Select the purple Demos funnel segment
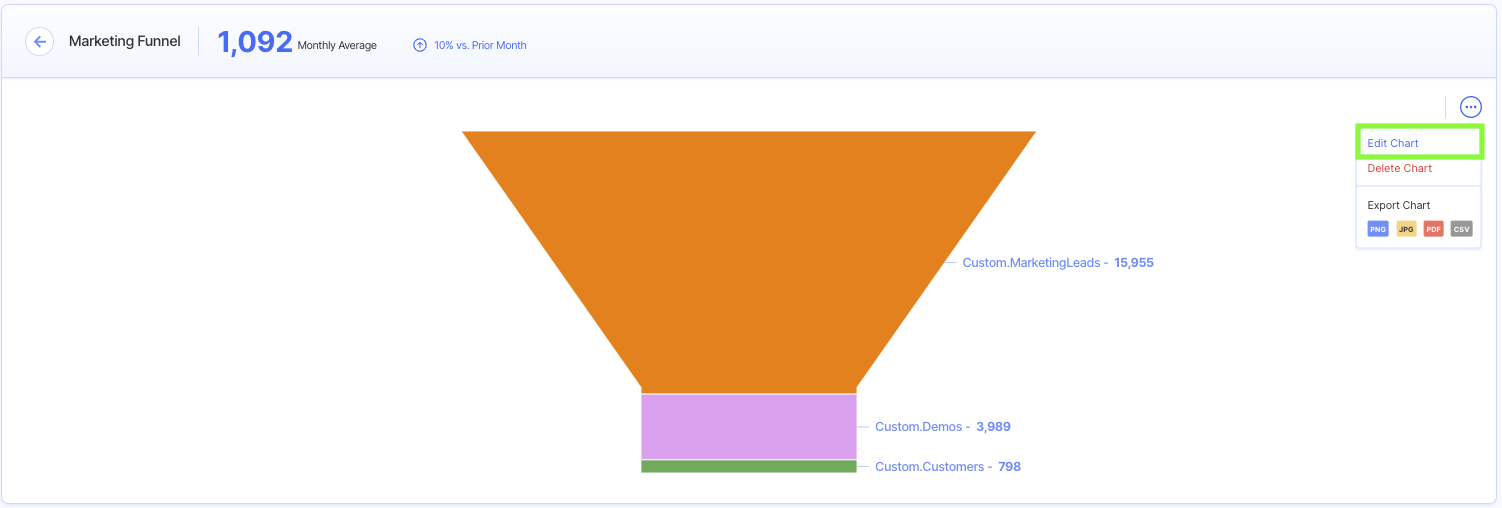Screen dimensions: 1502x508 pyautogui.click(x=748, y=426)
